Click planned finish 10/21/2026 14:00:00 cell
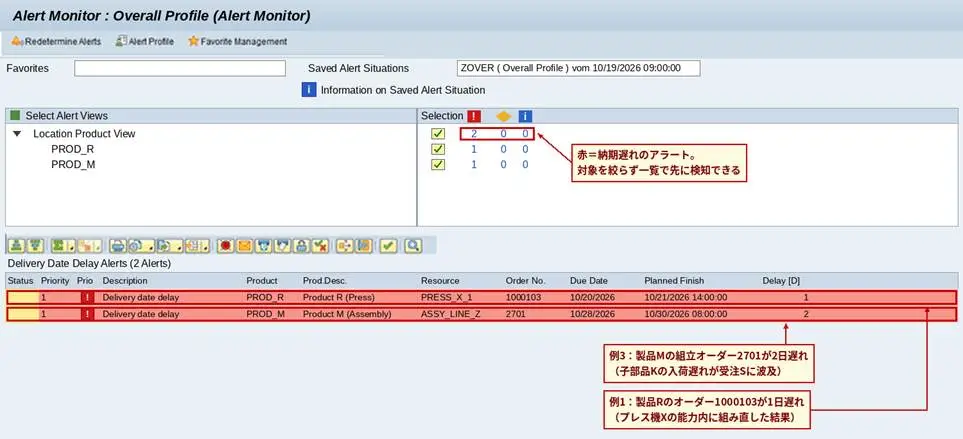The width and height of the screenshot is (963, 439). coord(685,298)
